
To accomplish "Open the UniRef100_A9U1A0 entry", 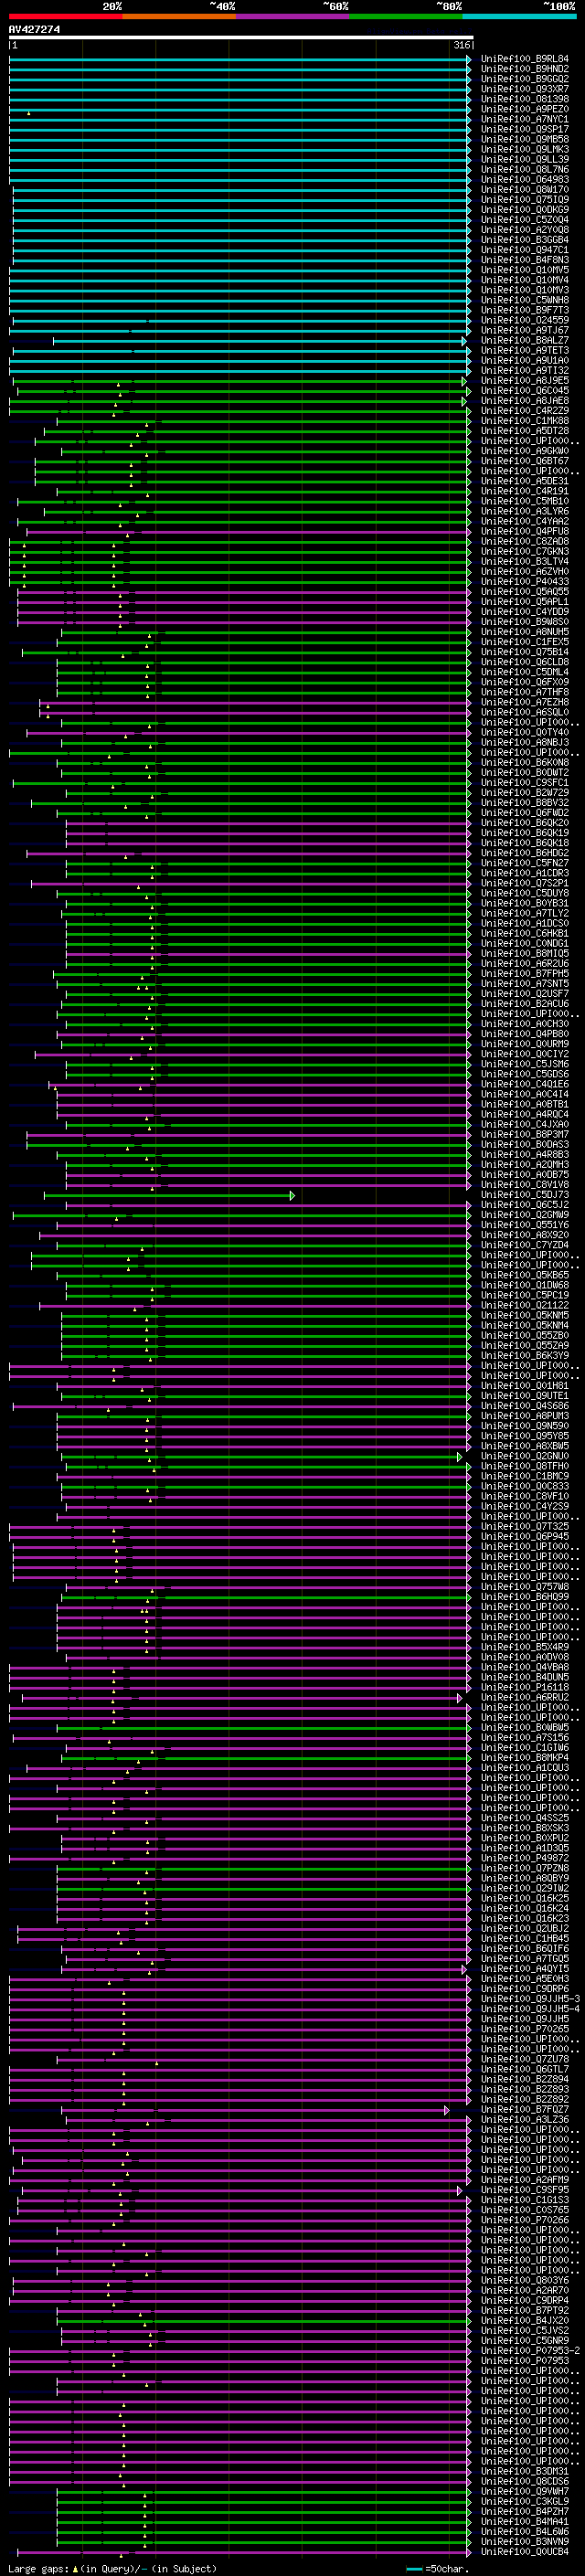I will point(524,360).
